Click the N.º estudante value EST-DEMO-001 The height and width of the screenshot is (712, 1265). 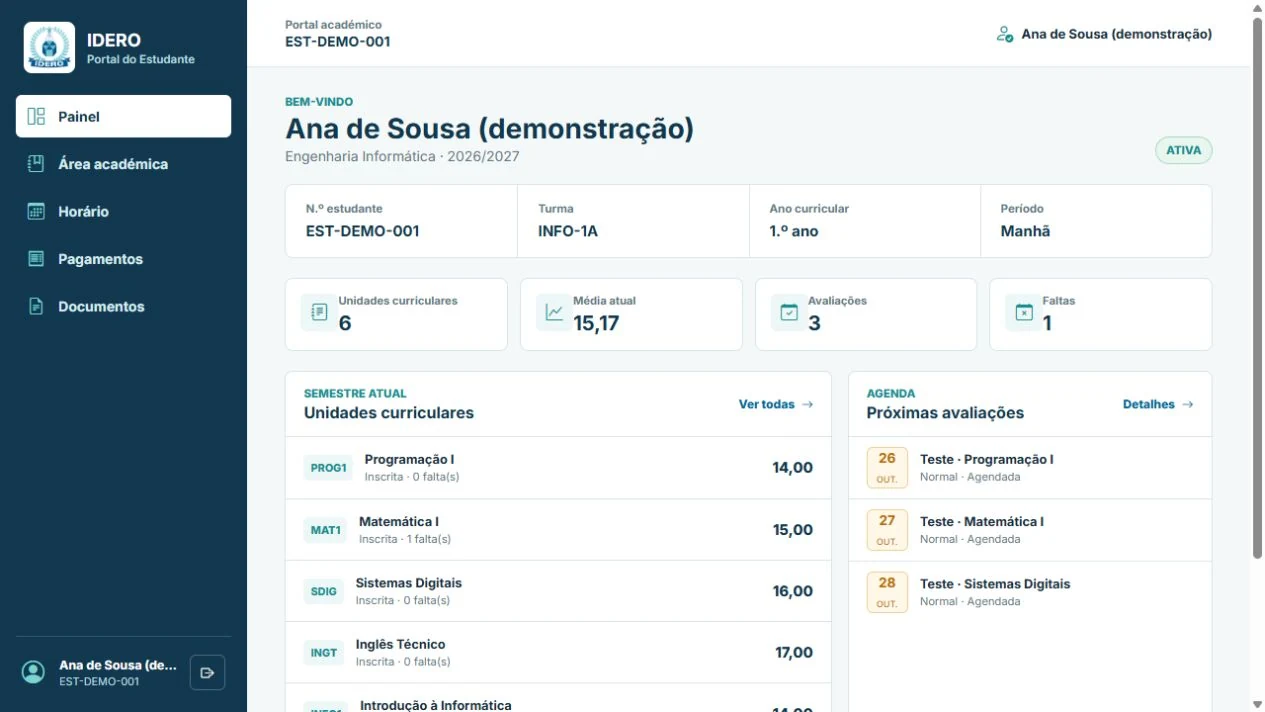[362, 231]
